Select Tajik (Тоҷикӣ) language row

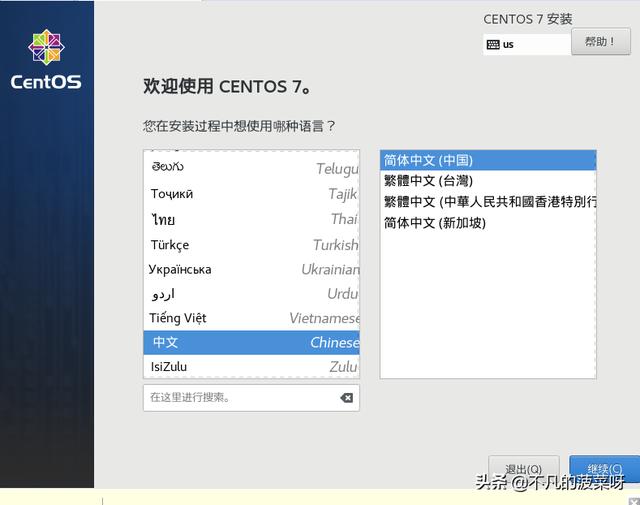251,194
